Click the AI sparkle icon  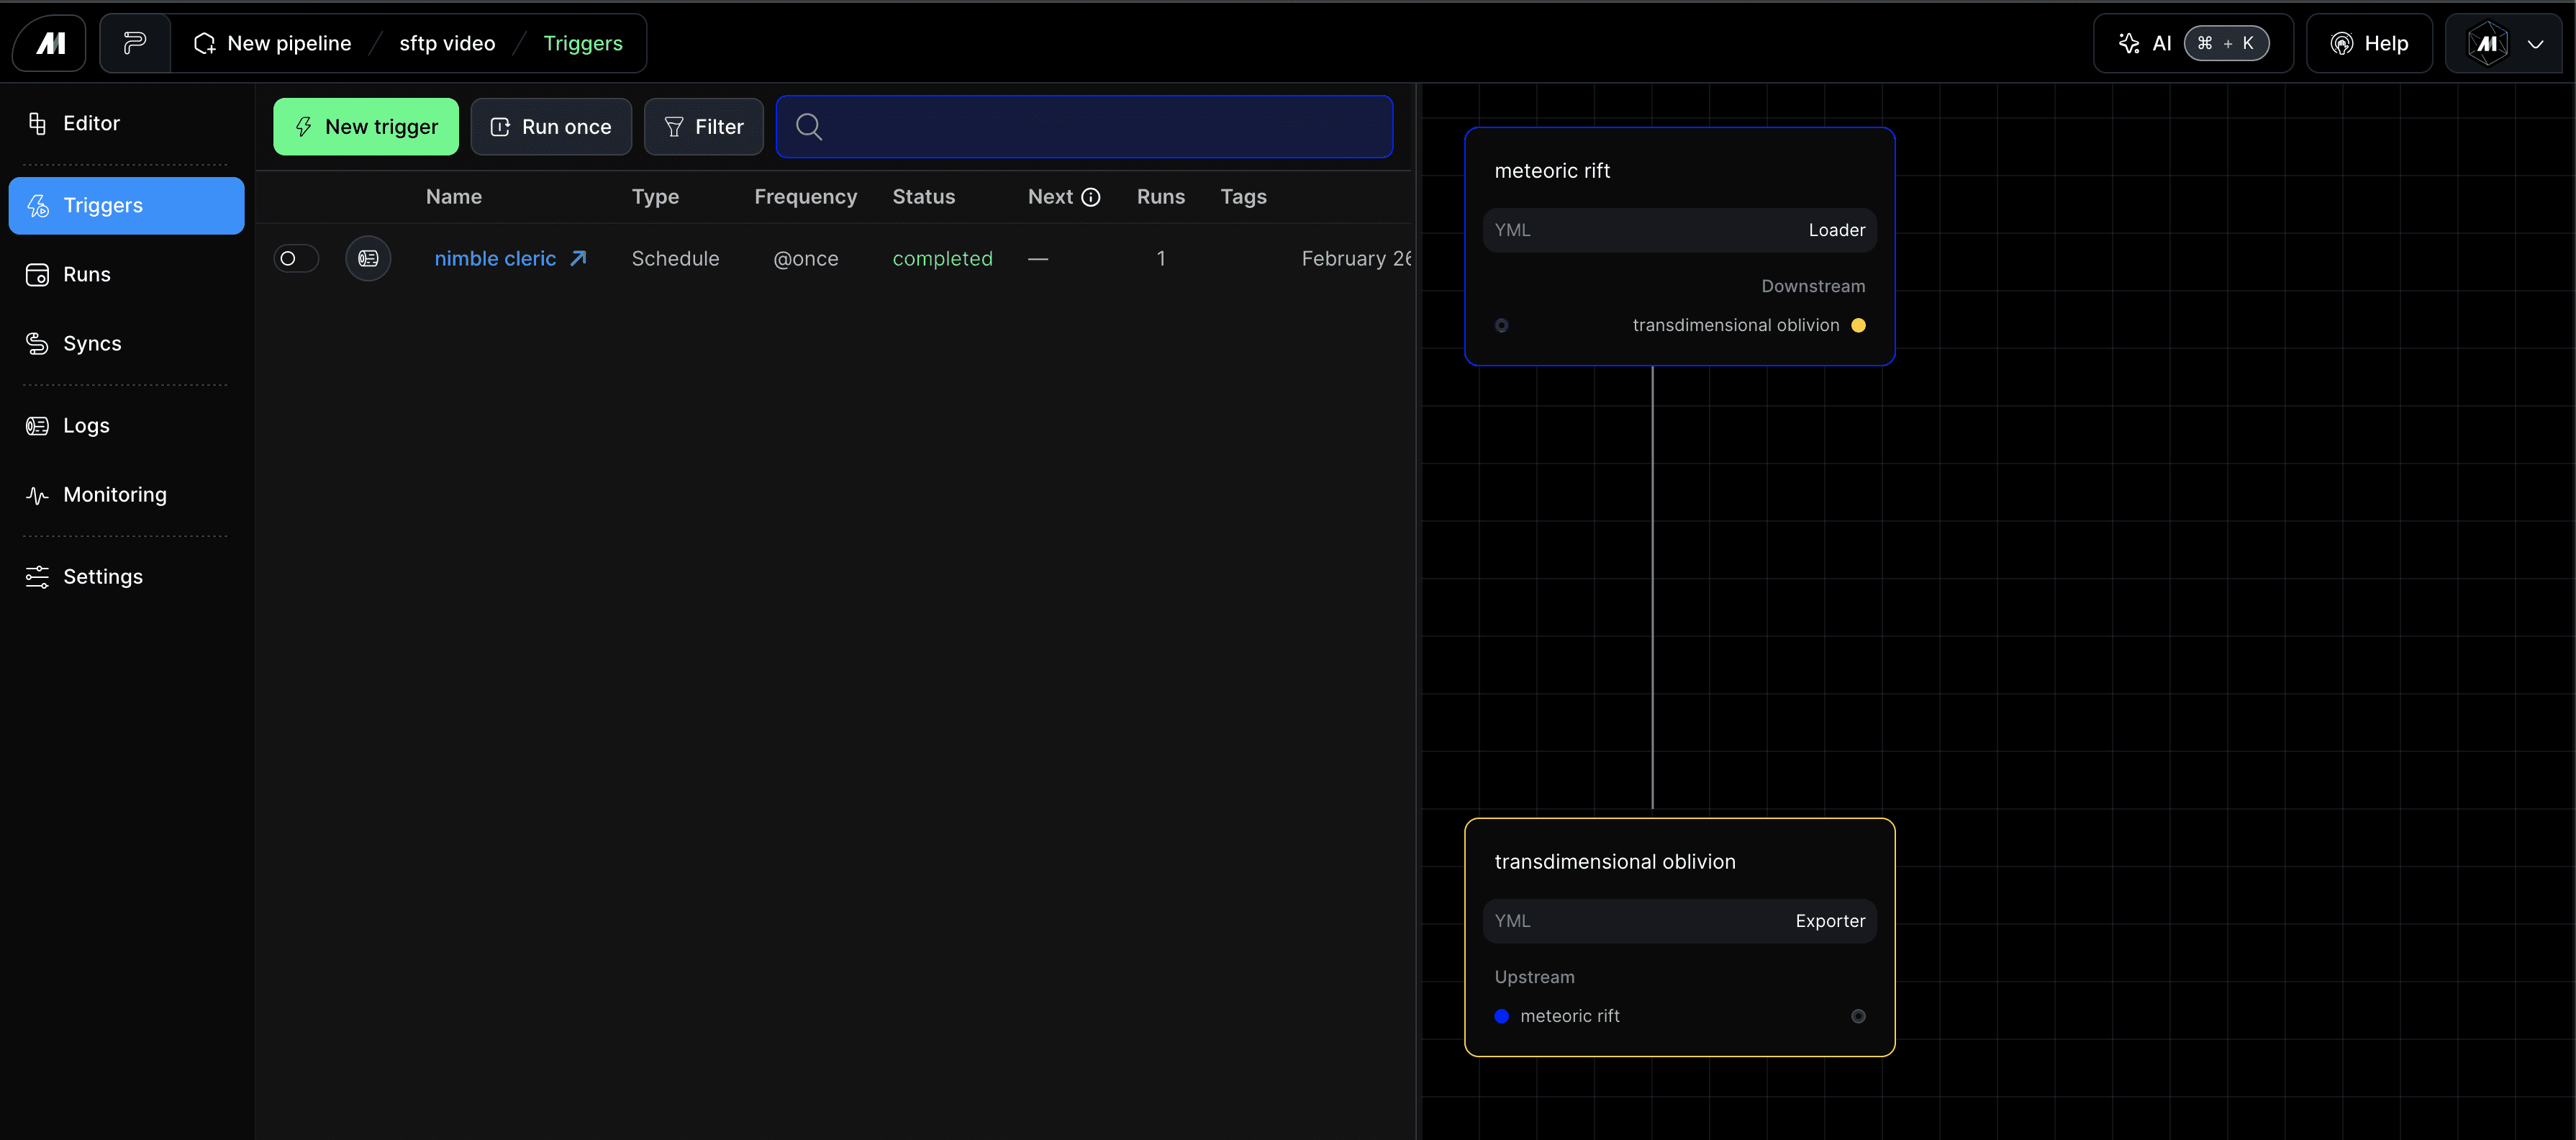[x=2129, y=43]
